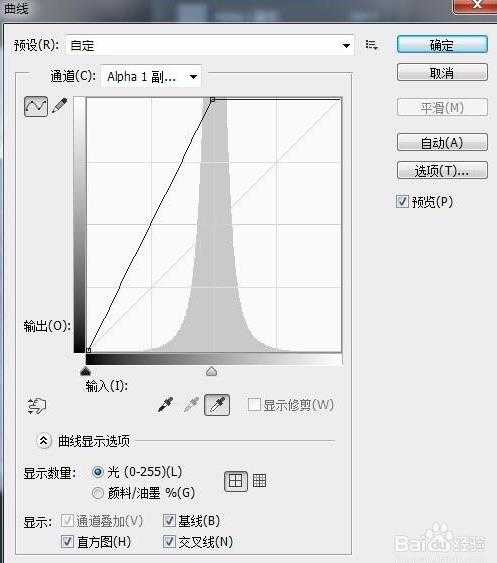This screenshot has height=563, width=497.
Task: Open 选项(T)... options button
Action: point(442,171)
